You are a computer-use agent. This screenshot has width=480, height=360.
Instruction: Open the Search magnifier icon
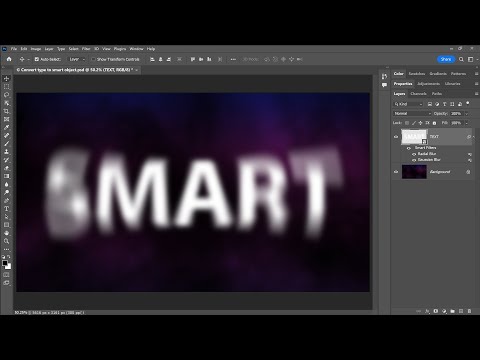pos(461,59)
